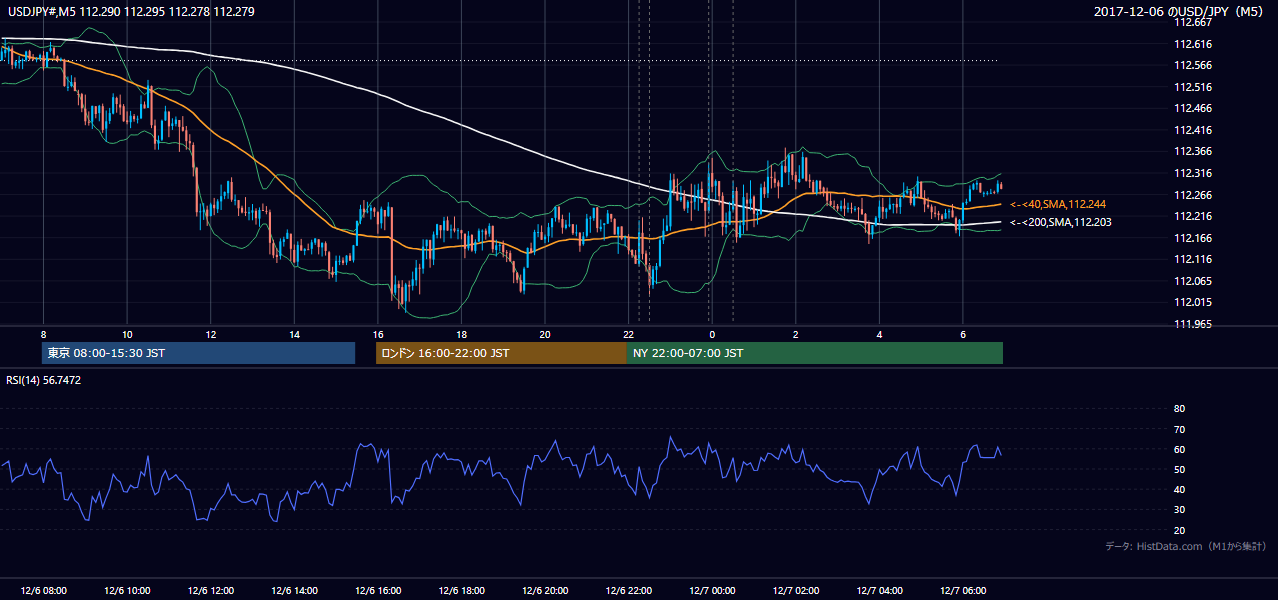The height and width of the screenshot is (600, 1278).
Task: Click the 12/6 08:00 bottom time label
Action: click(x=43, y=590)
